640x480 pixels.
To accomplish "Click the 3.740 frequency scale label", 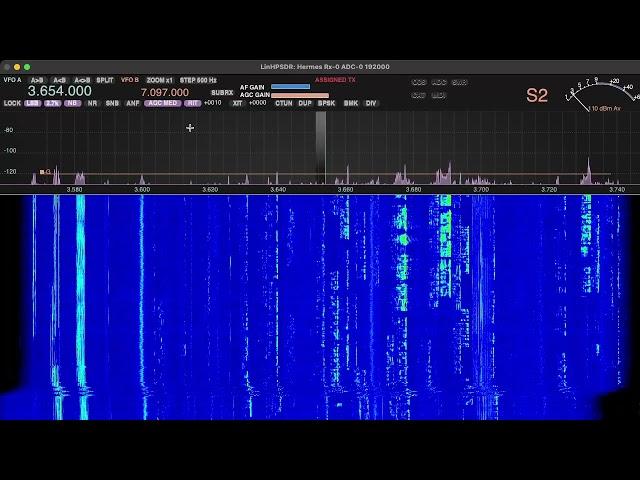I will [x=617, y=189].
